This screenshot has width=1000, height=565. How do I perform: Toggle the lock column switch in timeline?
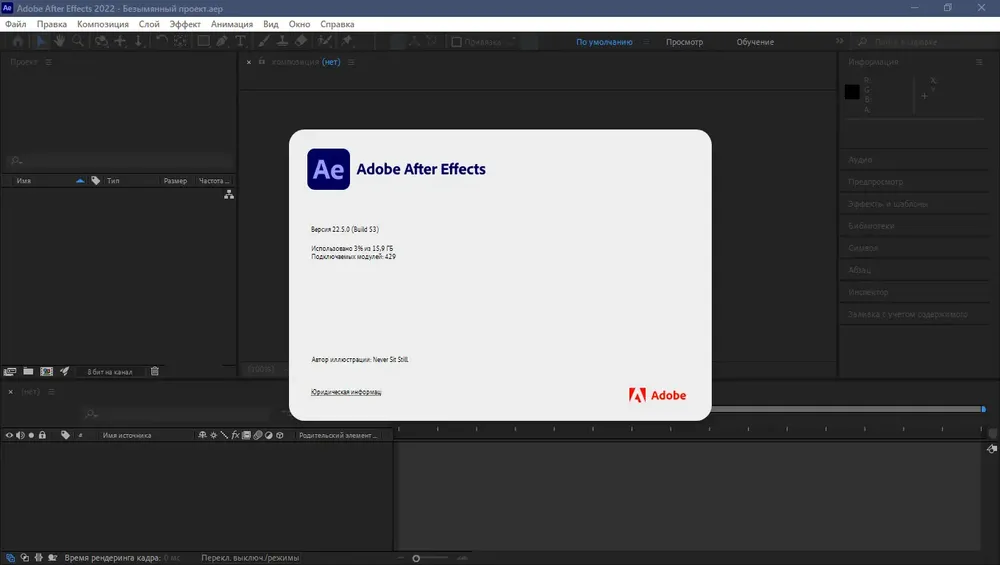click(42, 435)
